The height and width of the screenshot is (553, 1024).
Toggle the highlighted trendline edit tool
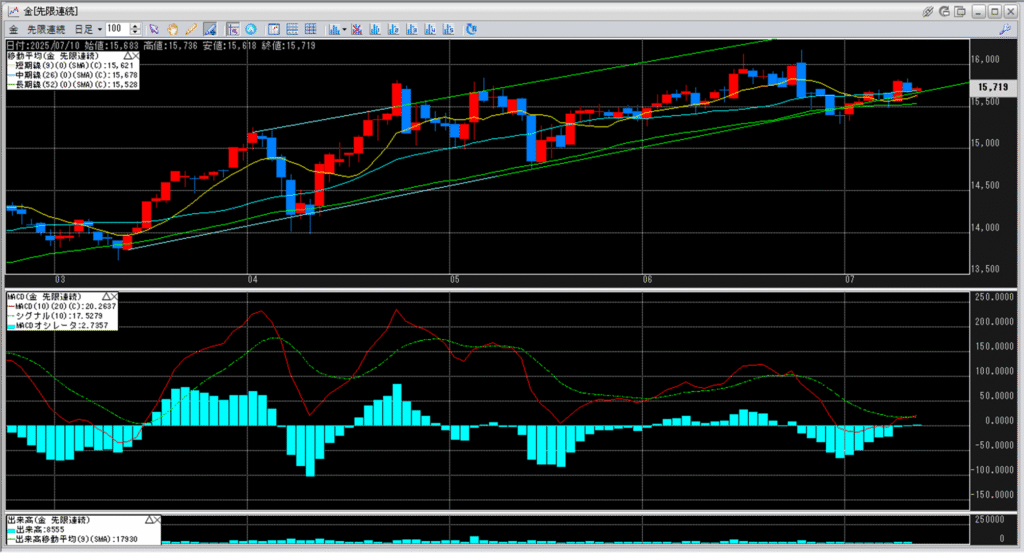click(210, 29)
